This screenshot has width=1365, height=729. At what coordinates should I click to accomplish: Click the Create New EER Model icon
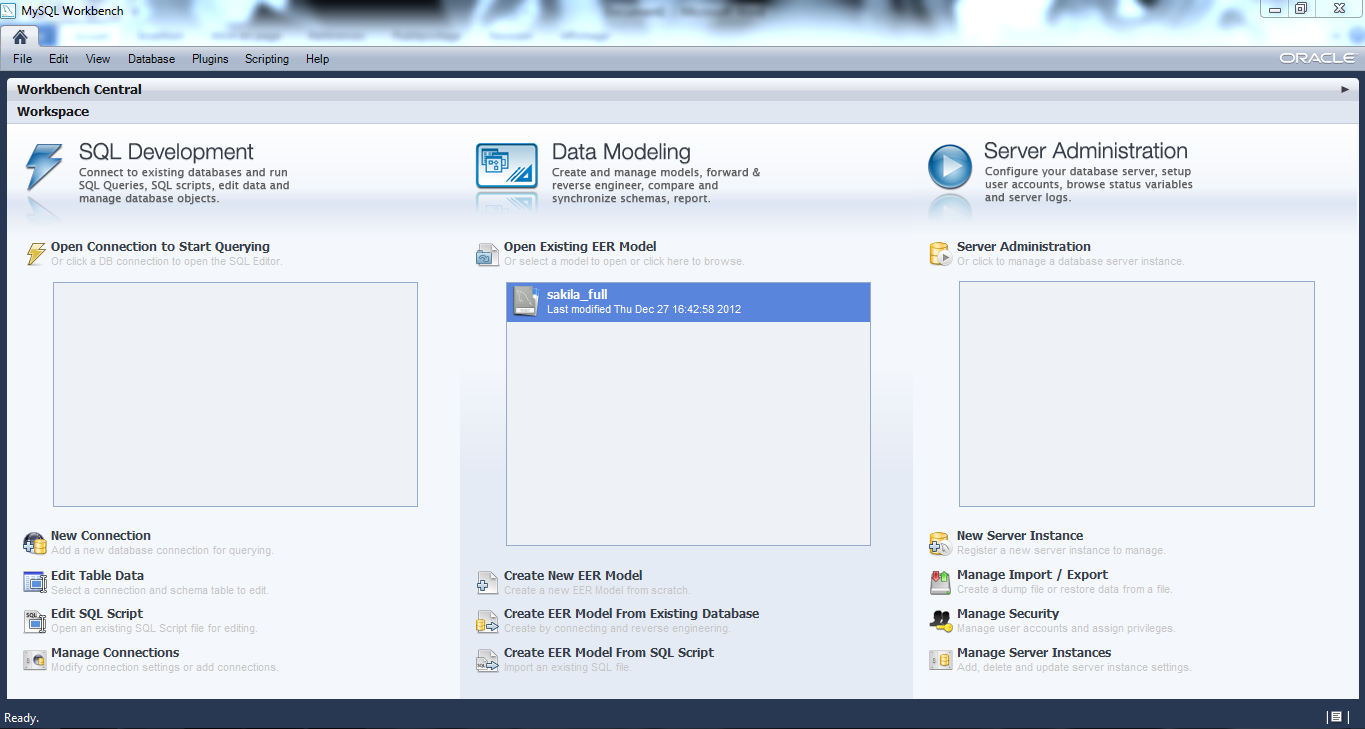tap(487, 583)
